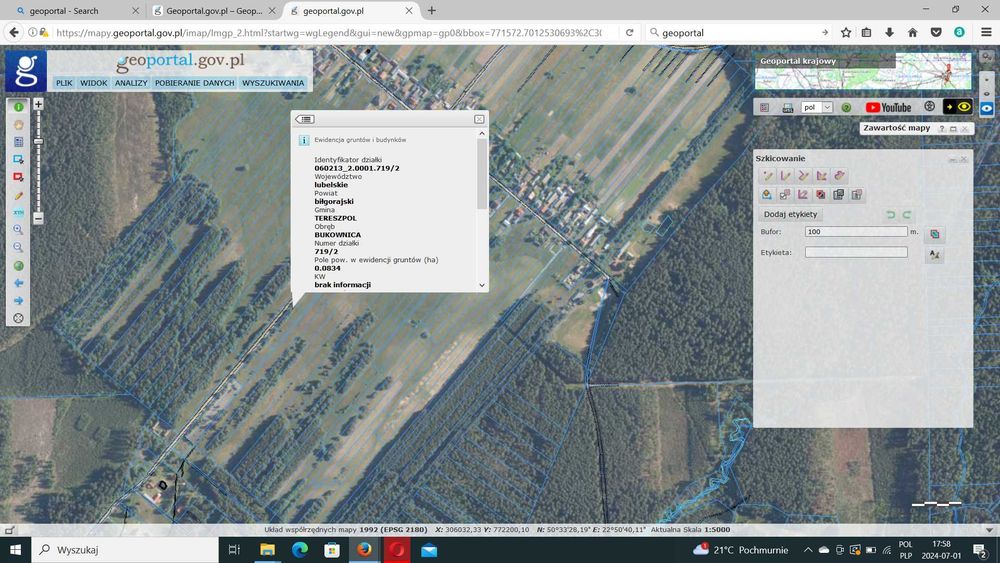1000x563 pixels.
Task: Select the freehand shape sketch tool
Action: click(839, 175)
